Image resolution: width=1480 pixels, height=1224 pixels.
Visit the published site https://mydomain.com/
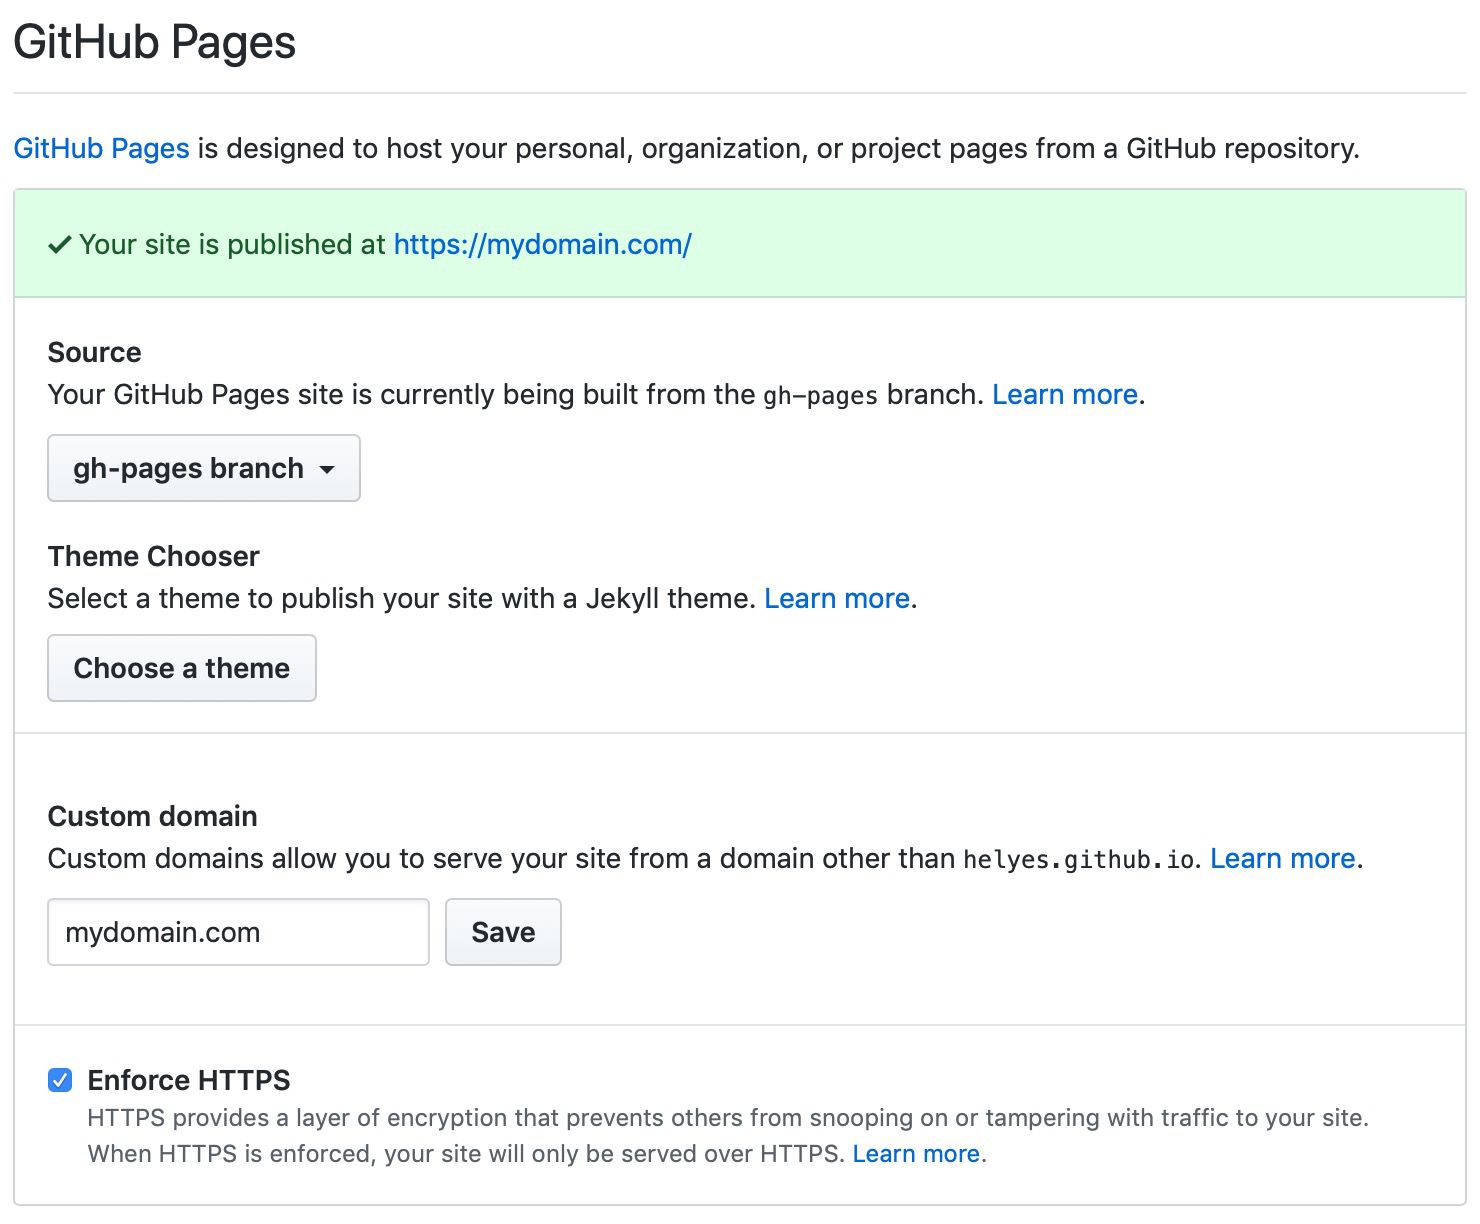click(x=542, y=244)
